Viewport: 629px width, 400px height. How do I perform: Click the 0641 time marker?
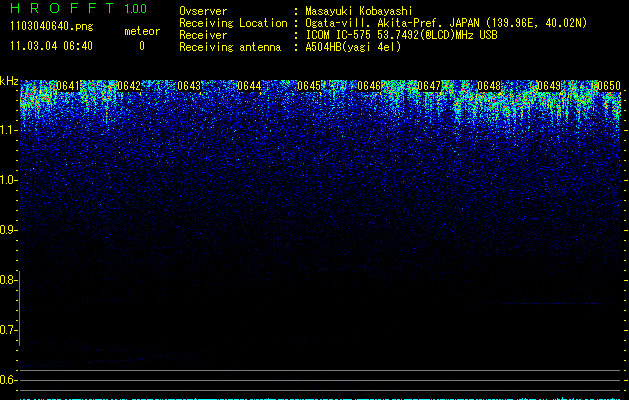pos(68,86)
